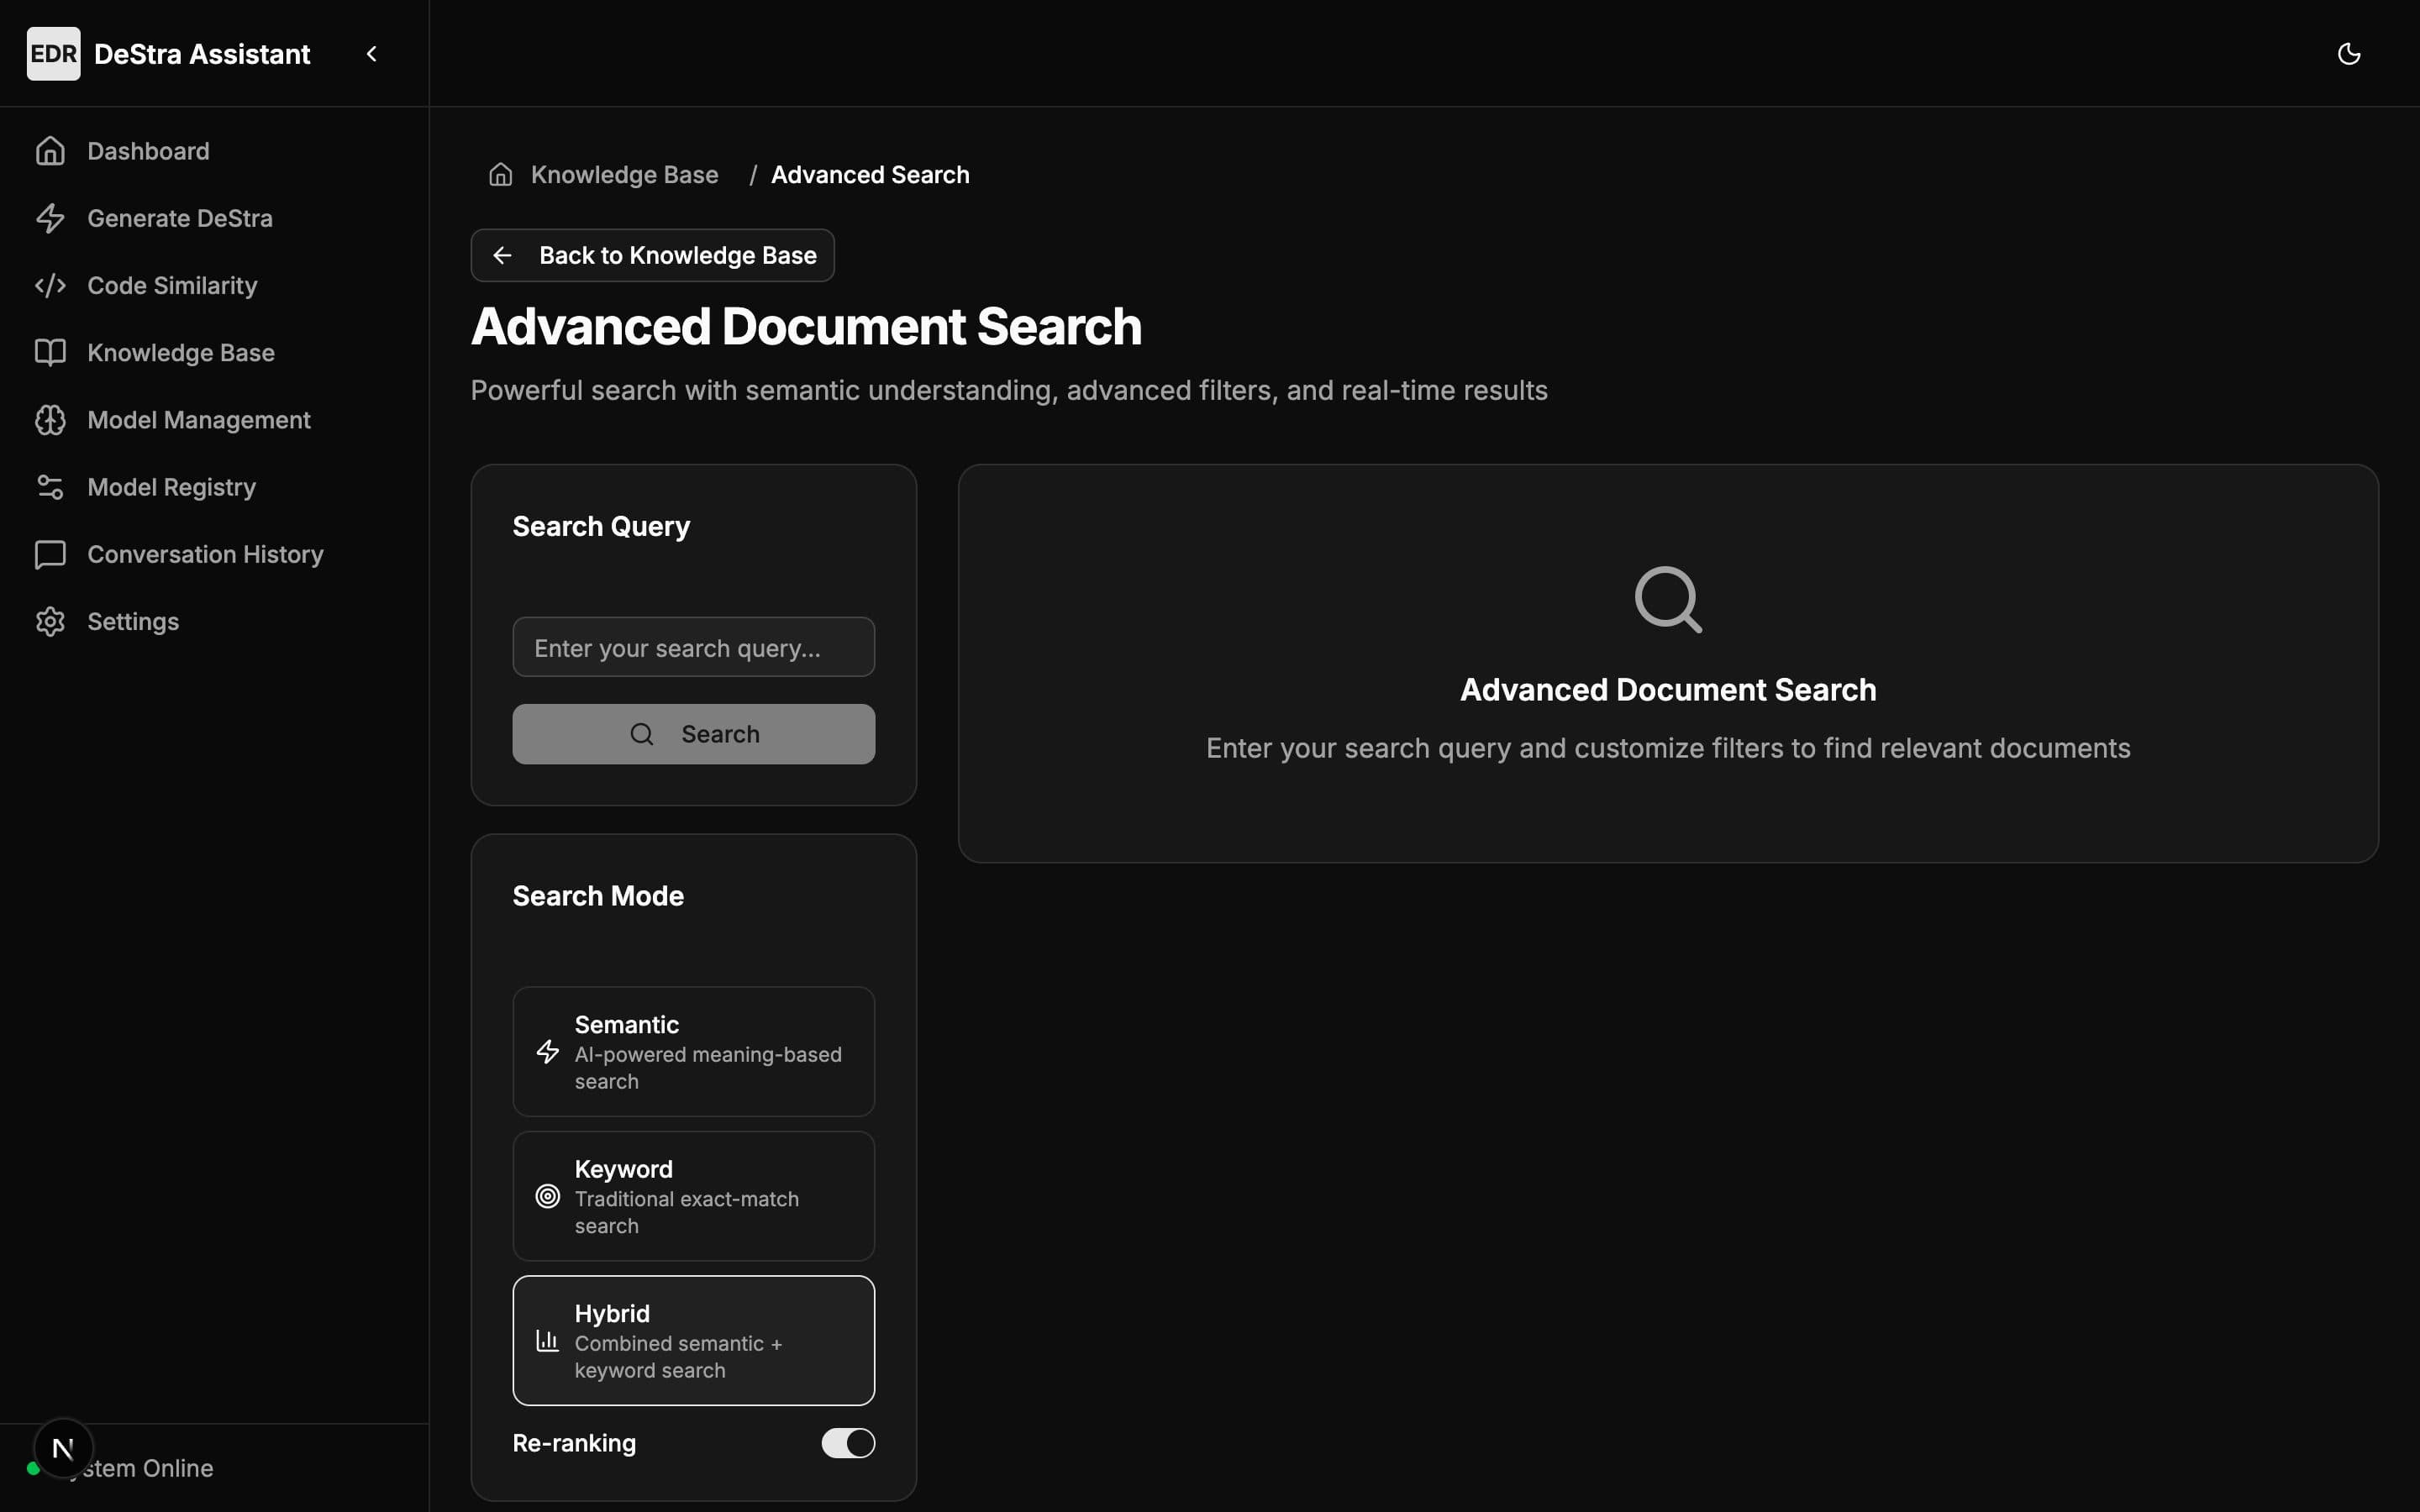Select Keyword search mode
2420x1512 pixels.
point(694,1196)
